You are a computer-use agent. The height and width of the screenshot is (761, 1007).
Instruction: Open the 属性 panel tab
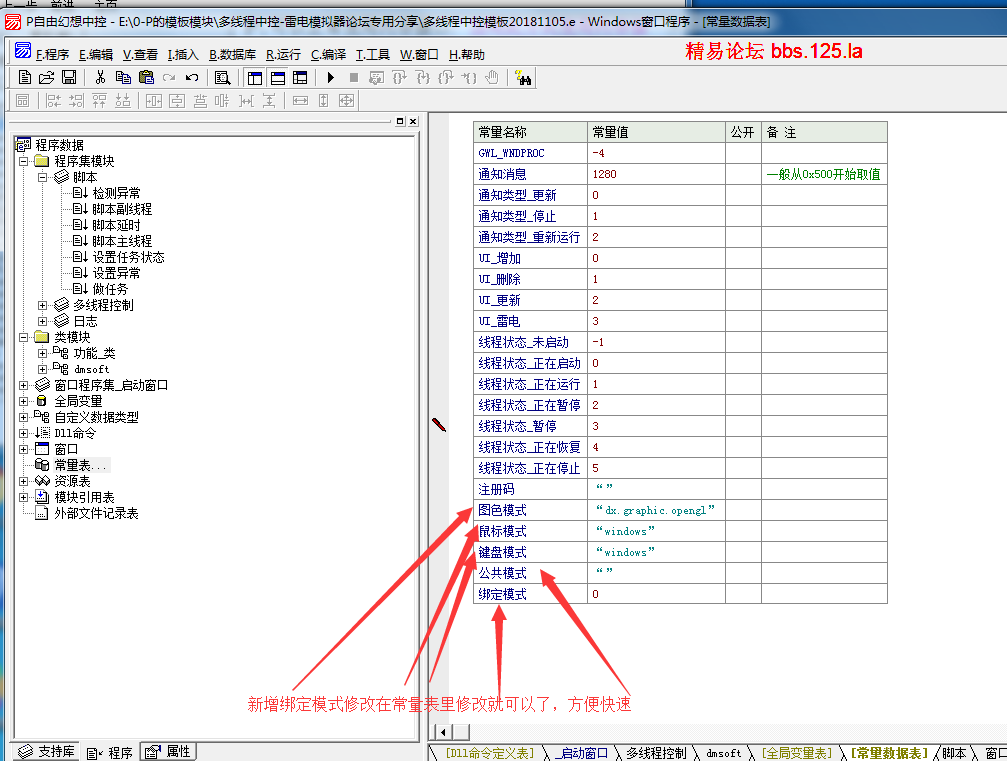point(169,751)
